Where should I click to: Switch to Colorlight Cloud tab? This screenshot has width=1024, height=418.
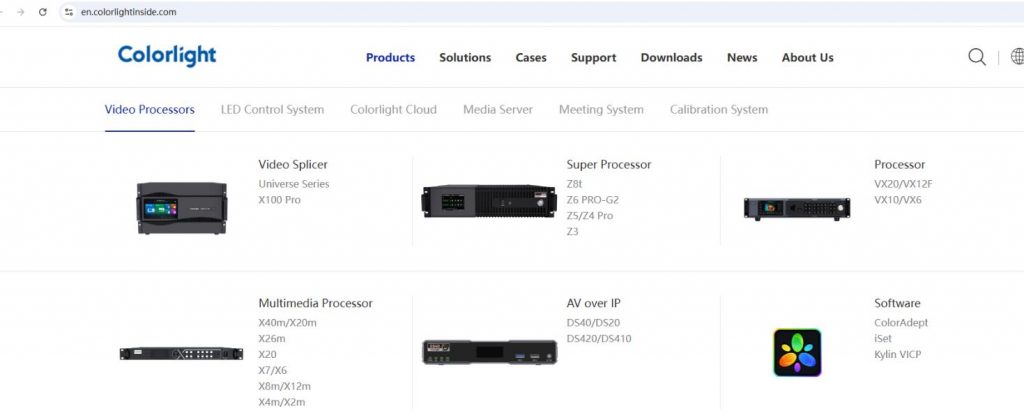(393, 110)
